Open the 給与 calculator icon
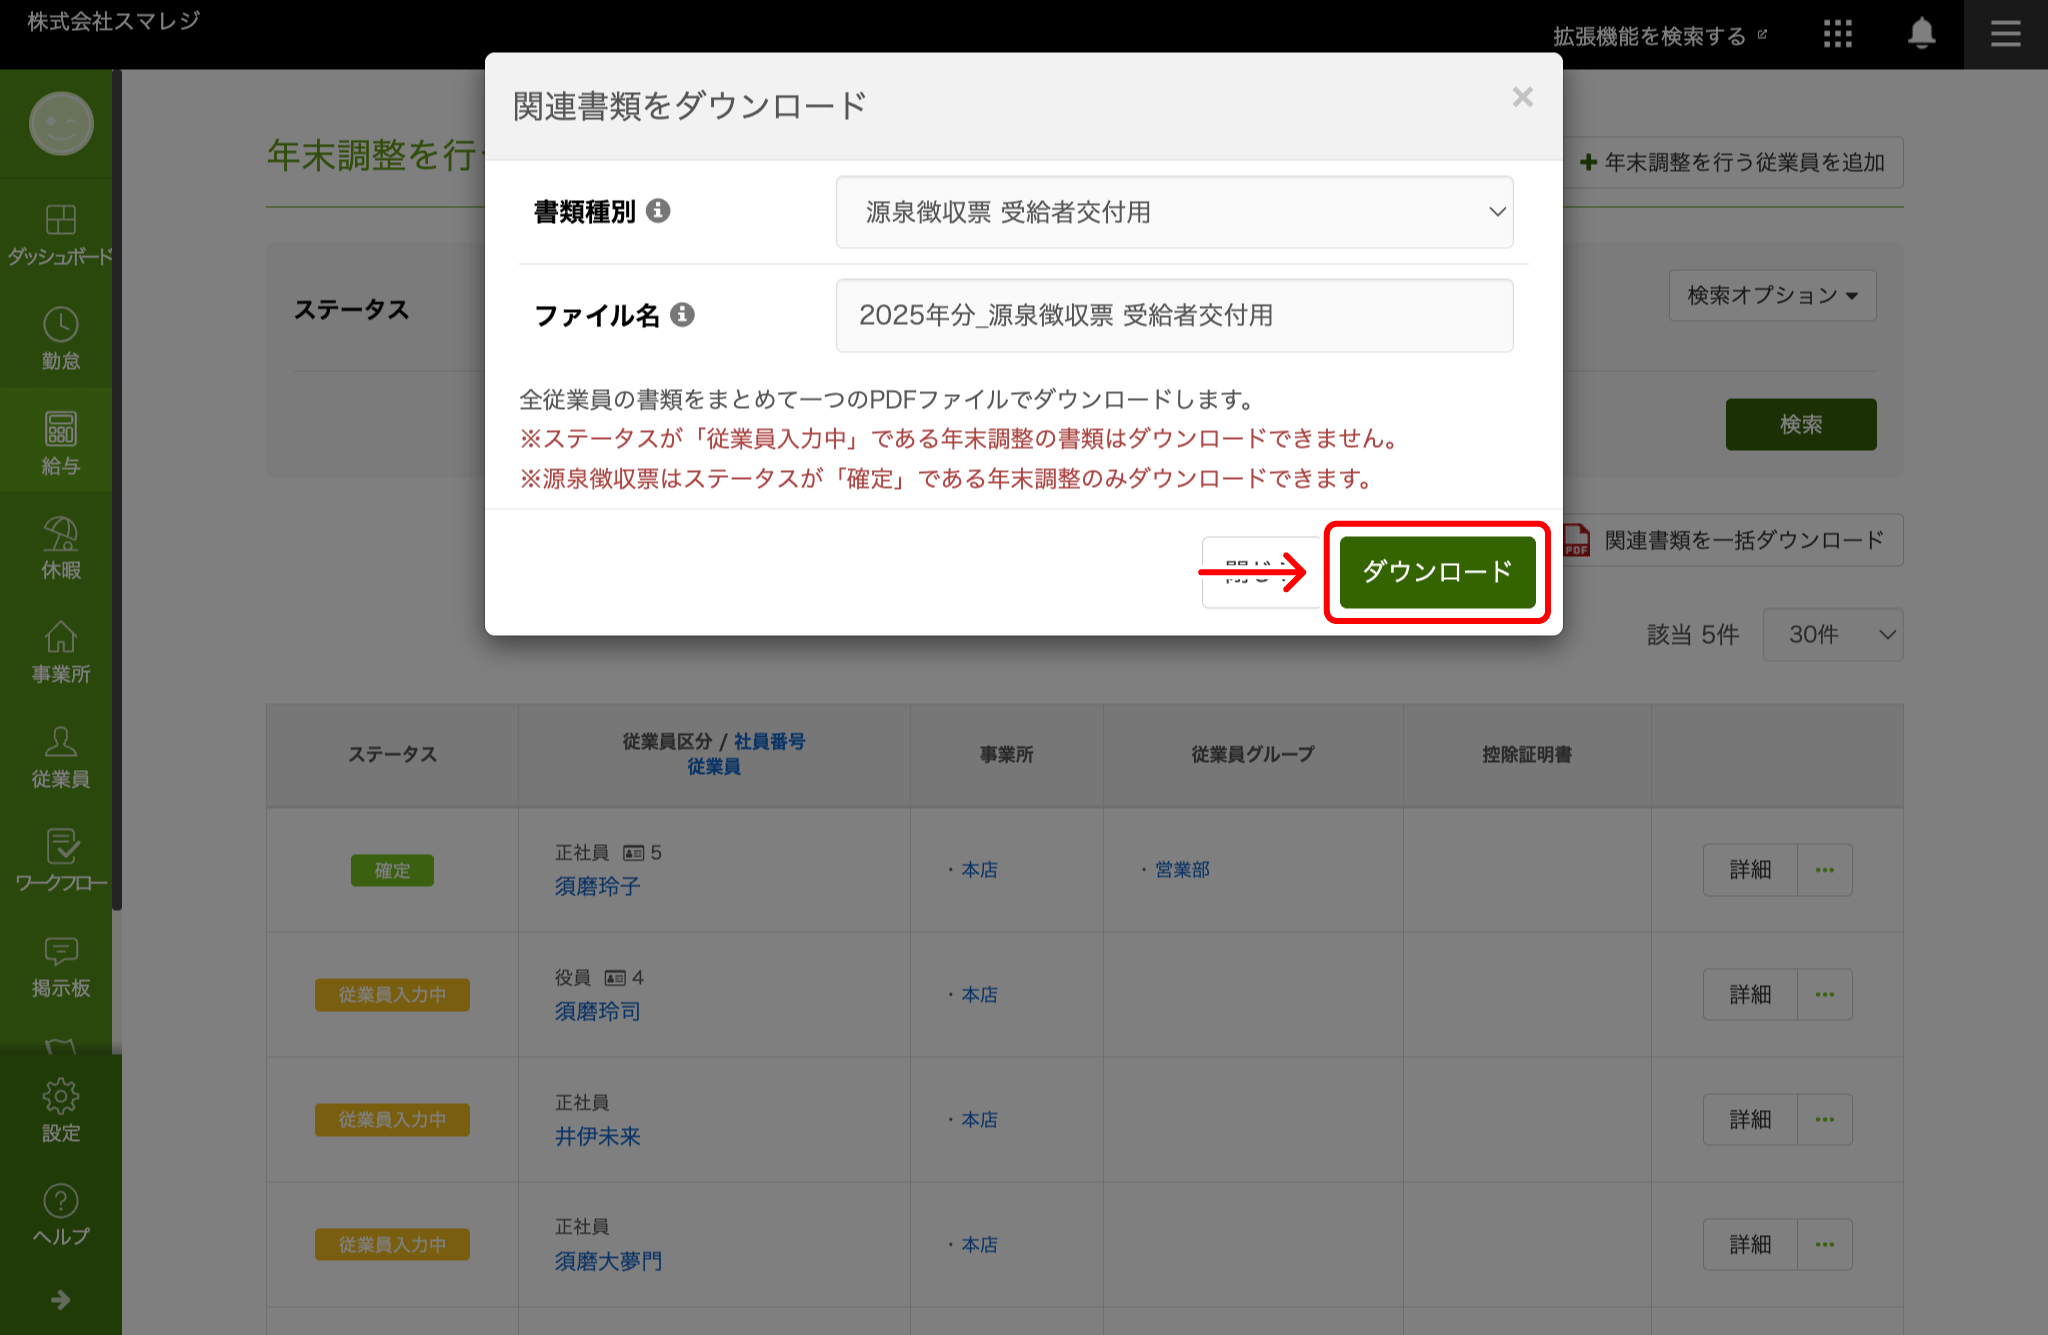Screen dimensions: 2048x1335 [x=60, y=433]
